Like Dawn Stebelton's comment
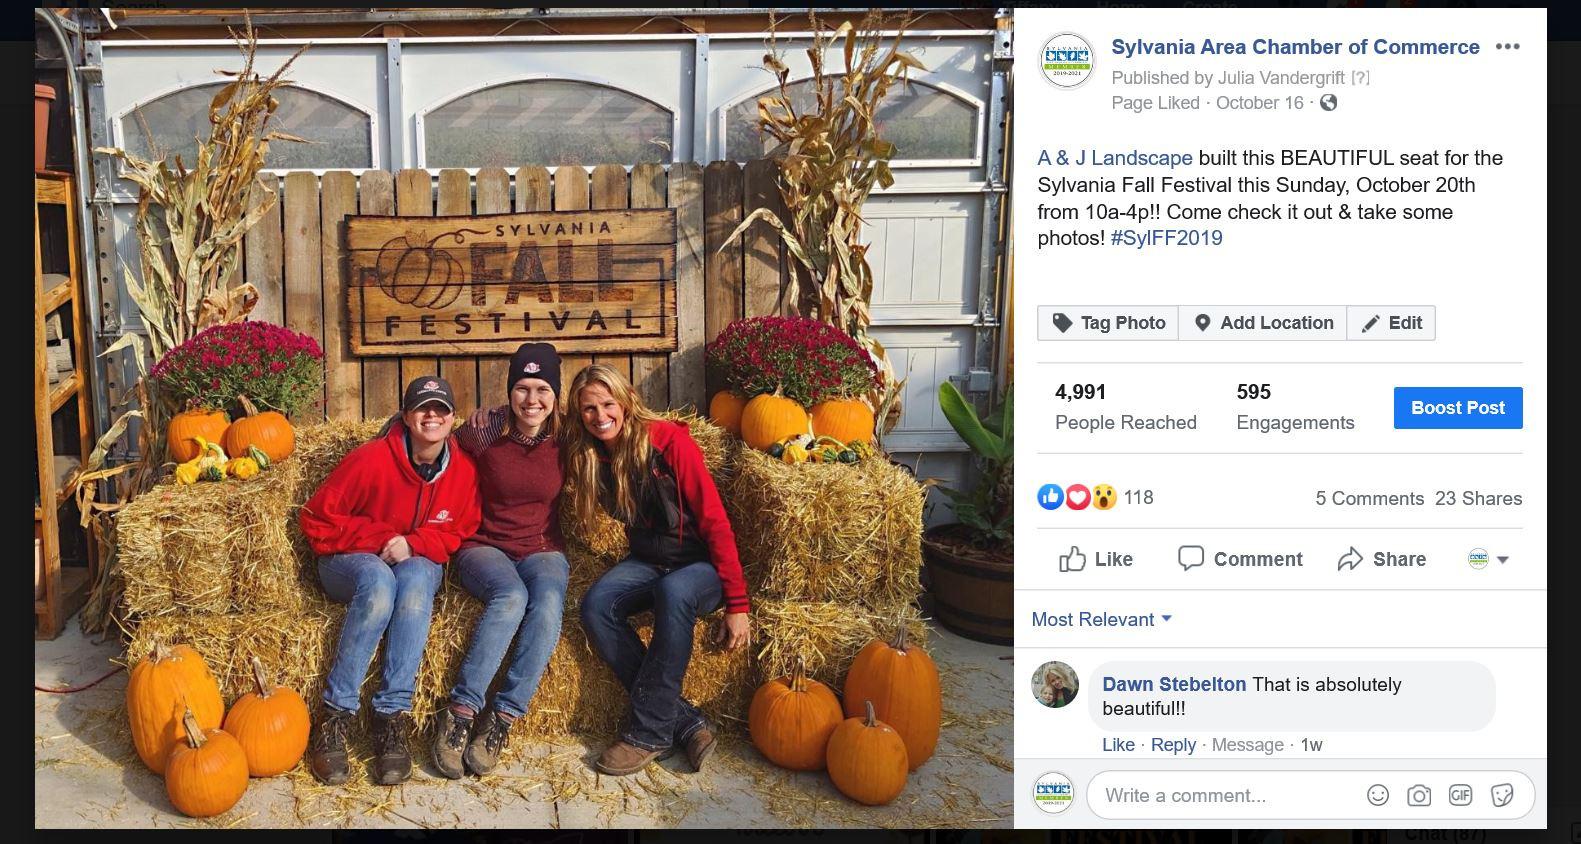 (1118, 745)
